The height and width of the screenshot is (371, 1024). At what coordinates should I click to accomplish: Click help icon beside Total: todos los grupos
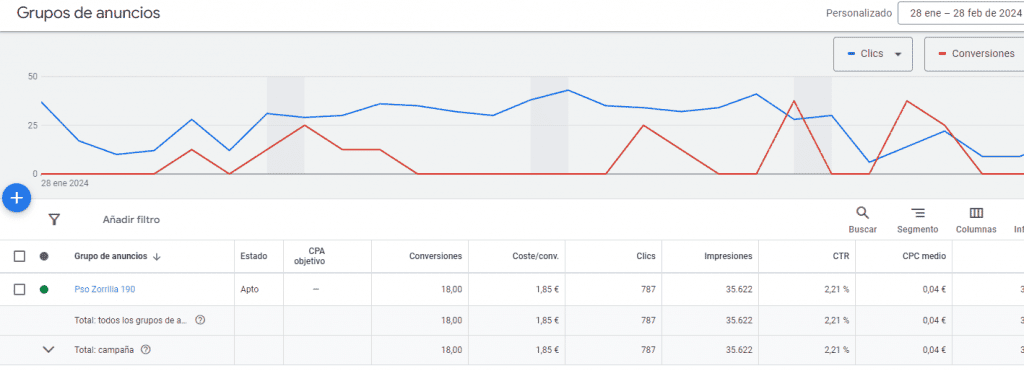coord(200,320)
